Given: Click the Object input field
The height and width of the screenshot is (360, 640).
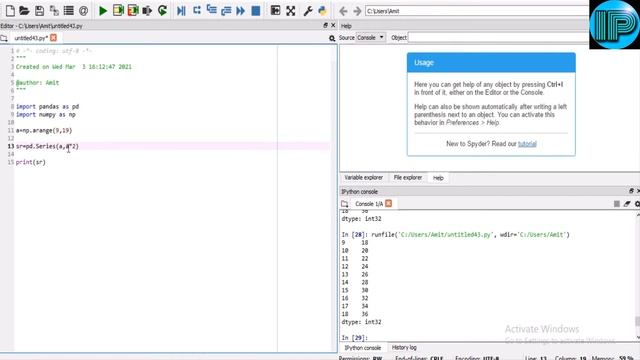Looking at the screenshot, I should pyautogui.click(x=498, y=38).
